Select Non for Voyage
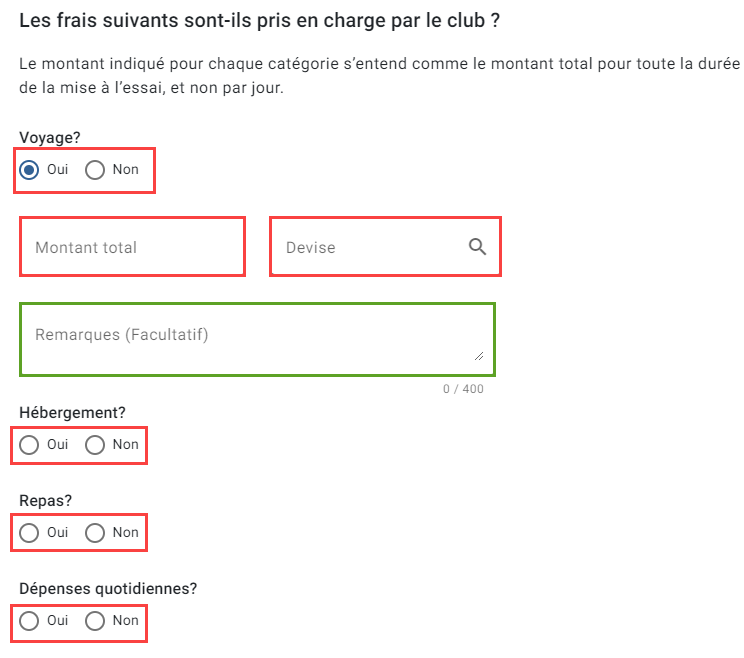 point(95,170)
